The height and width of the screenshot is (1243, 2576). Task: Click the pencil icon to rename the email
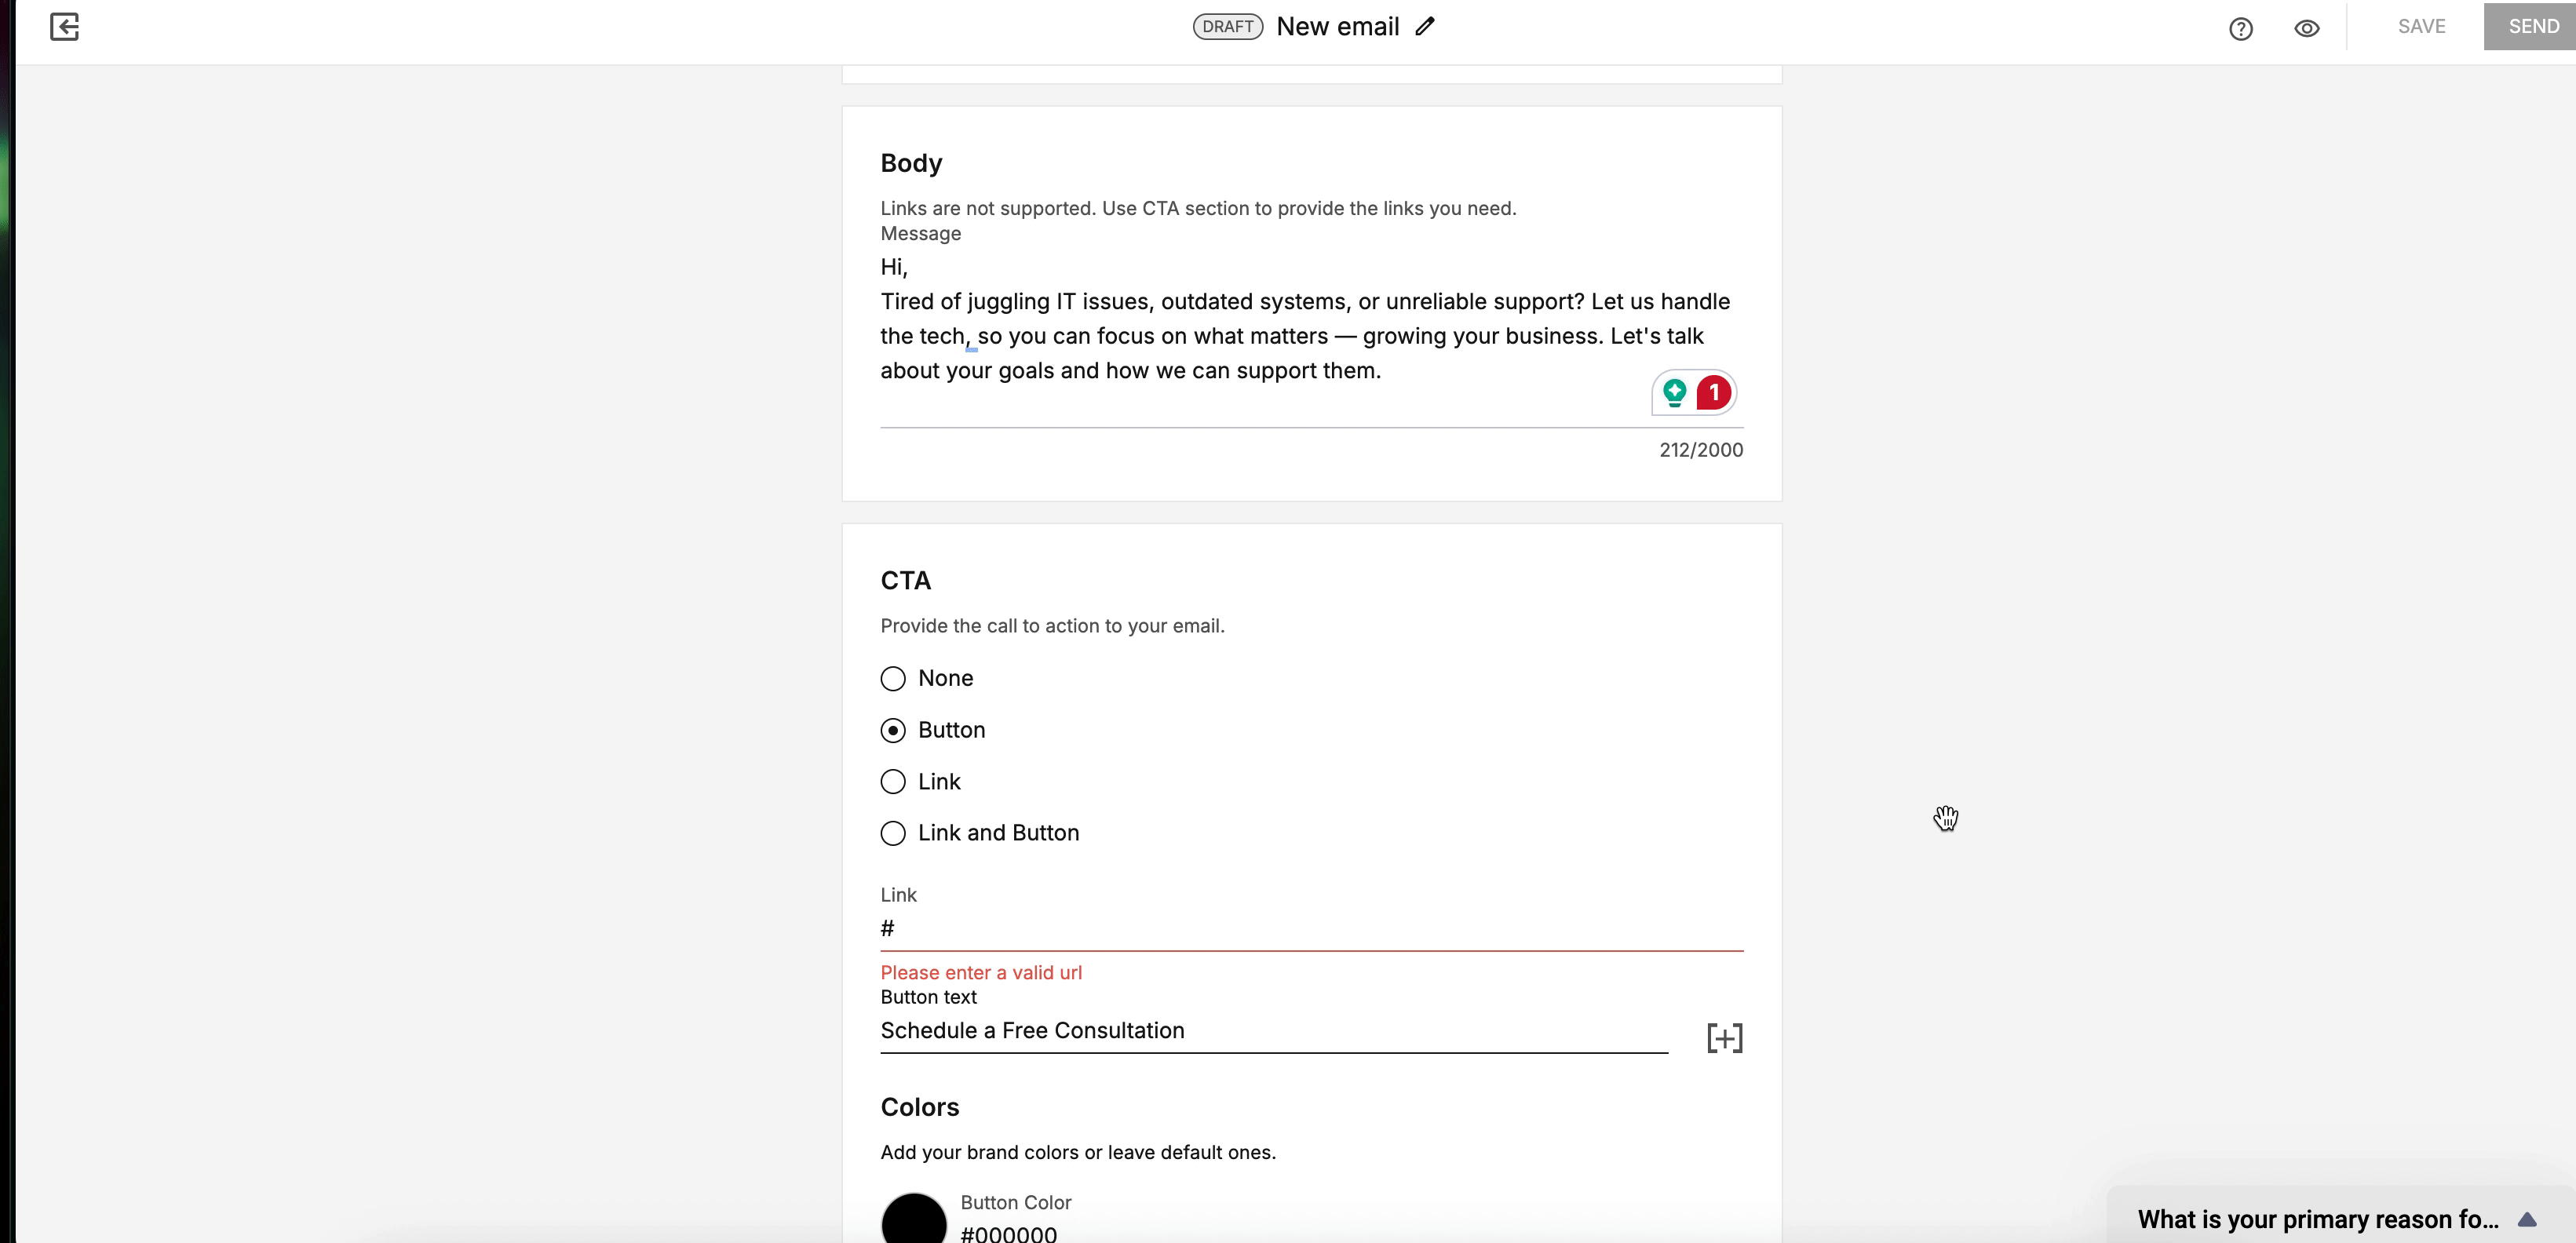1424,26
